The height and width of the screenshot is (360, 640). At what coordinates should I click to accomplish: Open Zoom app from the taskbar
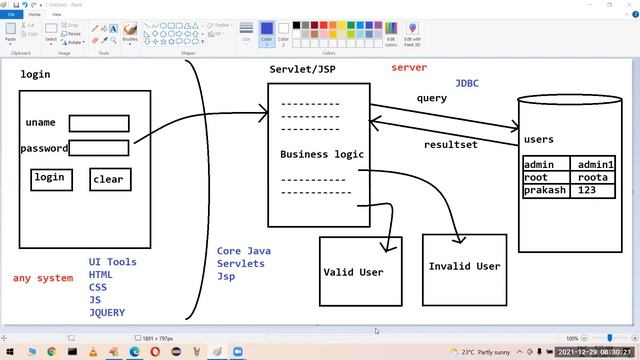click(x=238, y=351)
